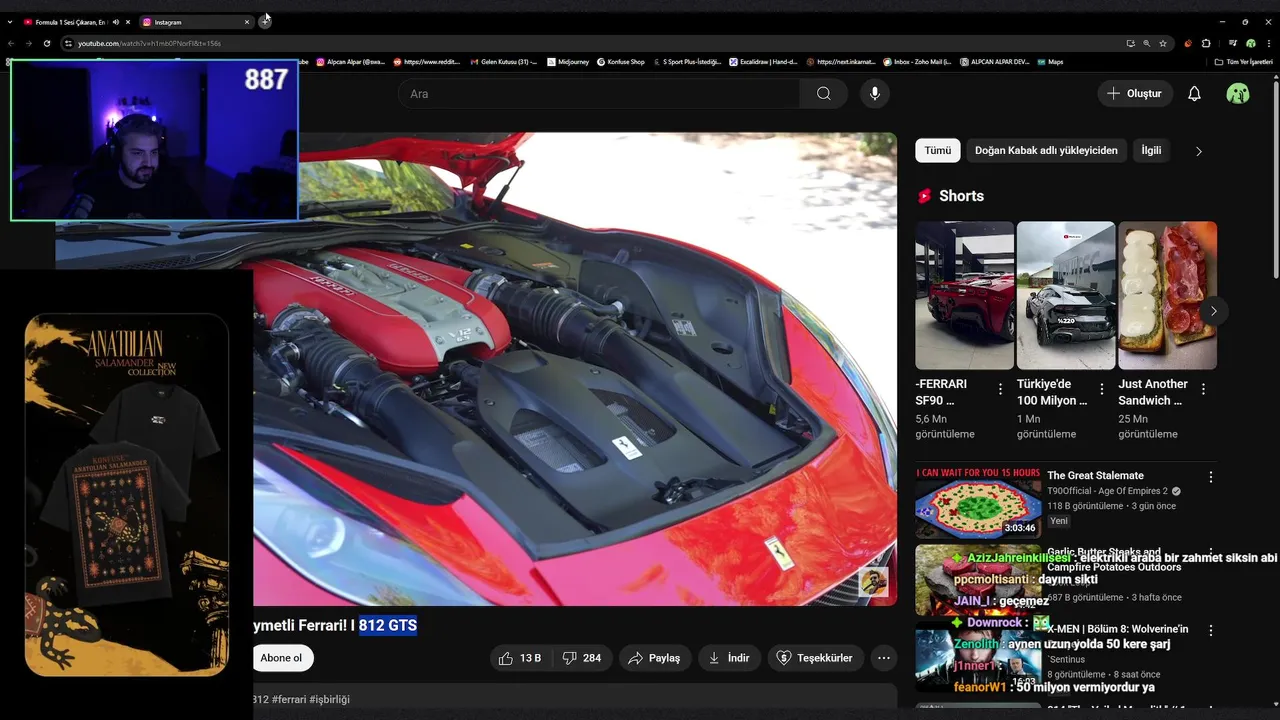Click the Abone ol subscribe button
Image resolution: width=1280 pixels, height=720 pixels.
[x=282, y=658]
